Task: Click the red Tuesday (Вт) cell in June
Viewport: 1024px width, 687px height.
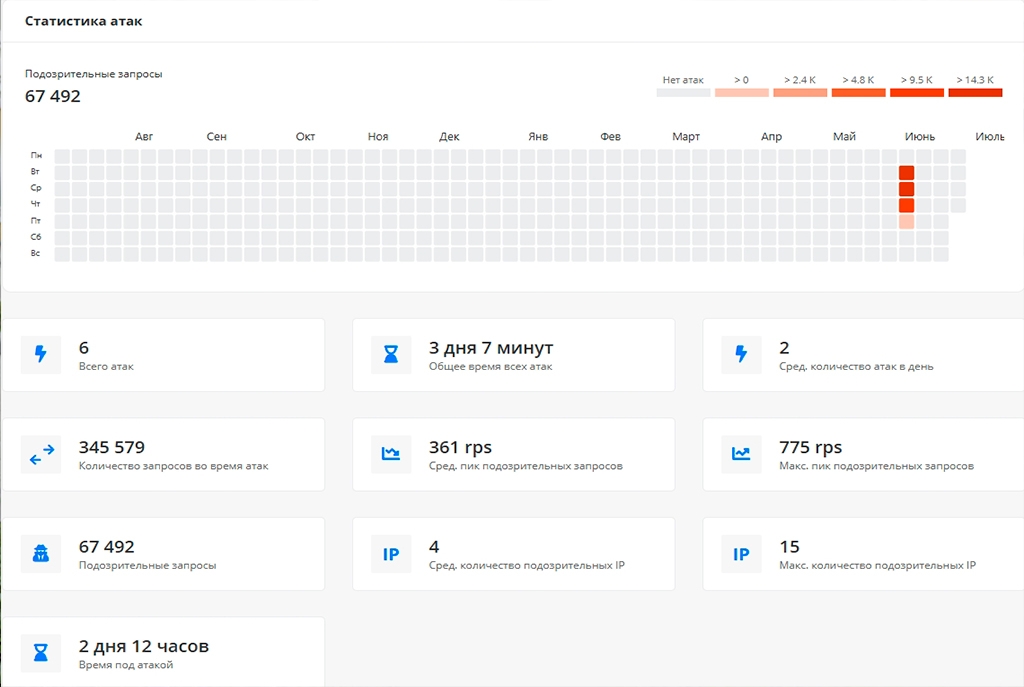Action: (x=906, y=172)
